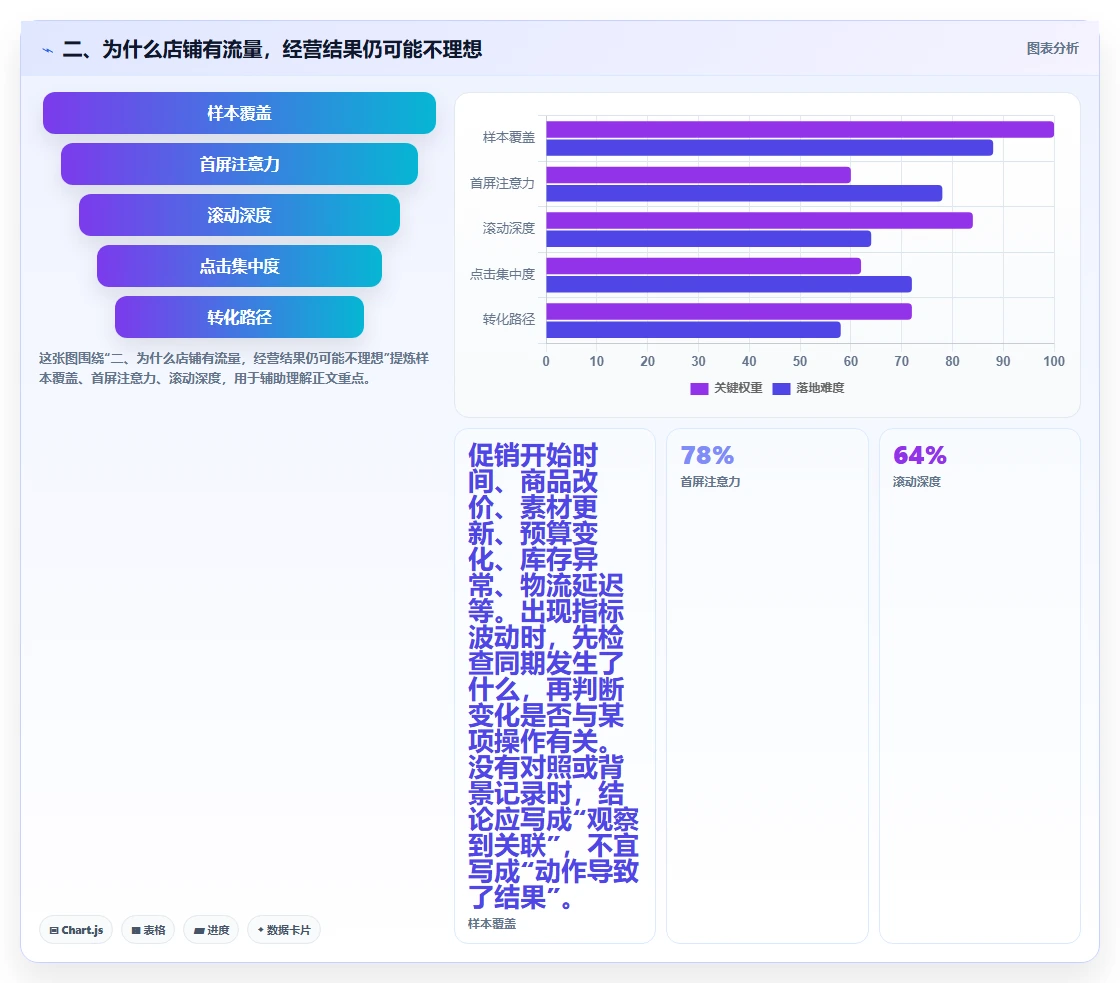Click the 样本覆盖 purple 关键权重 bar
Viewport: 1120px width, 983px height.
tap(800, 129)
